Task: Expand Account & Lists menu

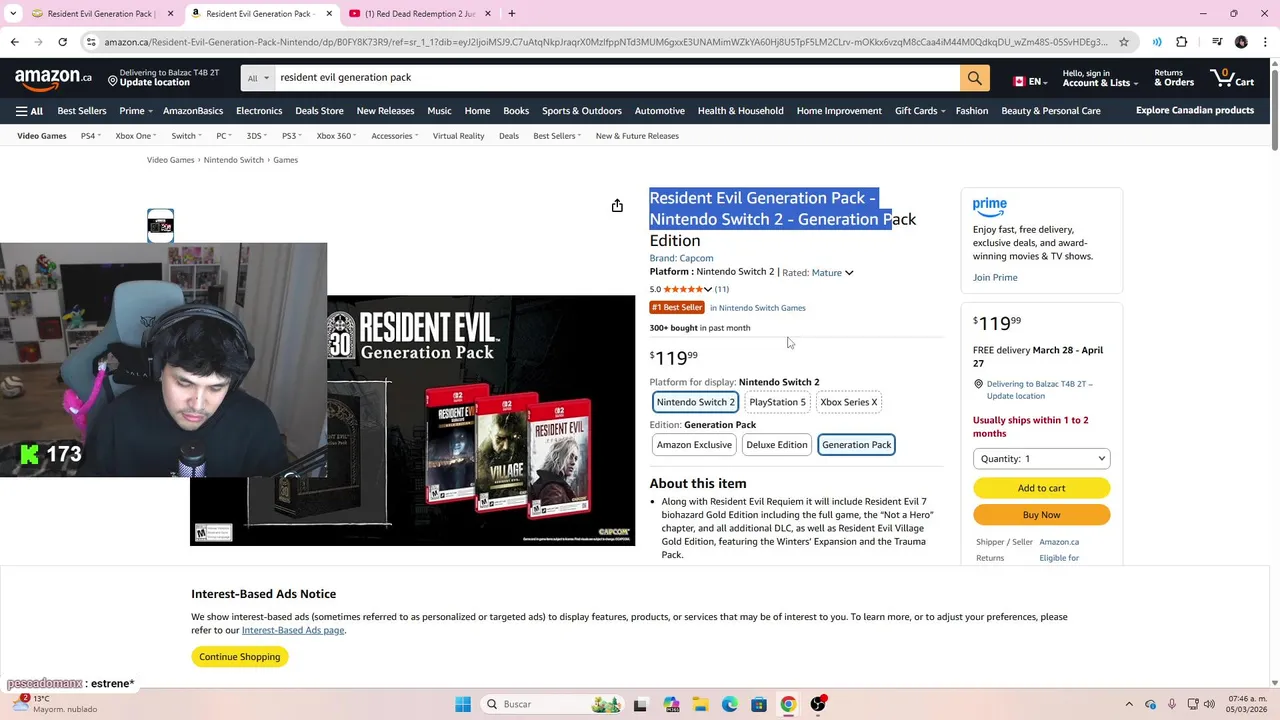Action: point(1100,78)
